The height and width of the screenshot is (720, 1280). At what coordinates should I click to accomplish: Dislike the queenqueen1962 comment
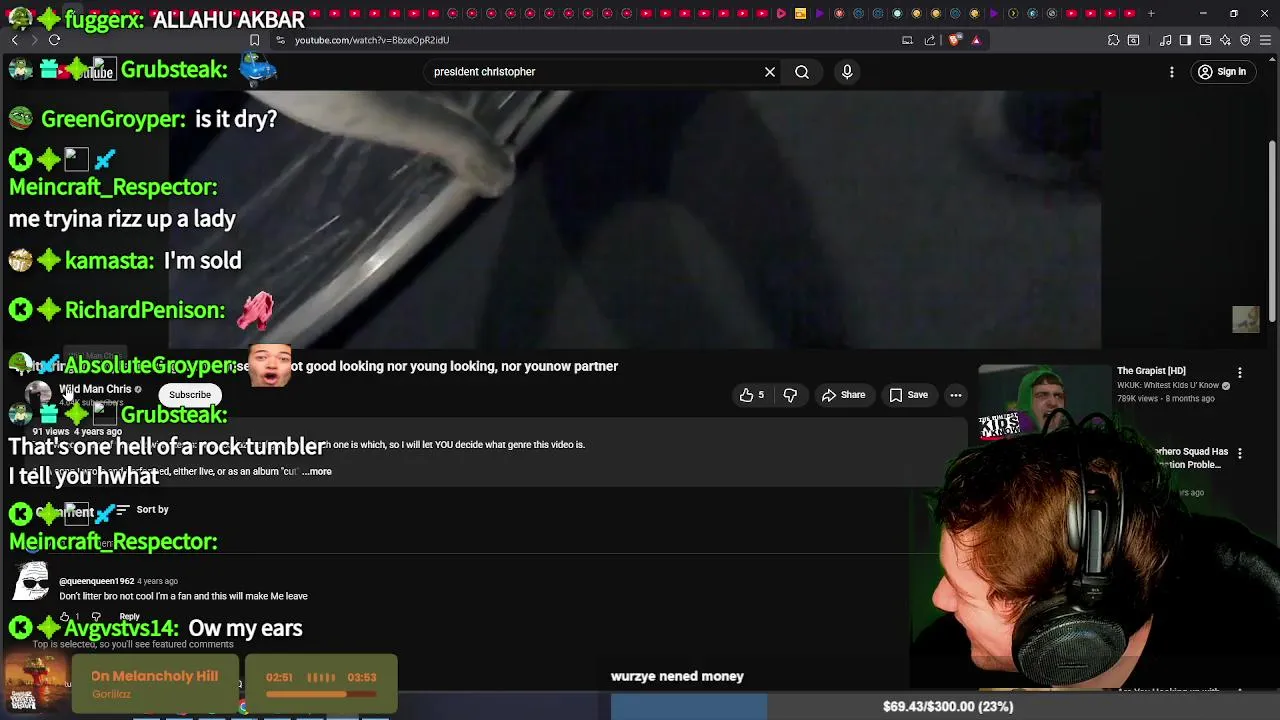(96, 617)
